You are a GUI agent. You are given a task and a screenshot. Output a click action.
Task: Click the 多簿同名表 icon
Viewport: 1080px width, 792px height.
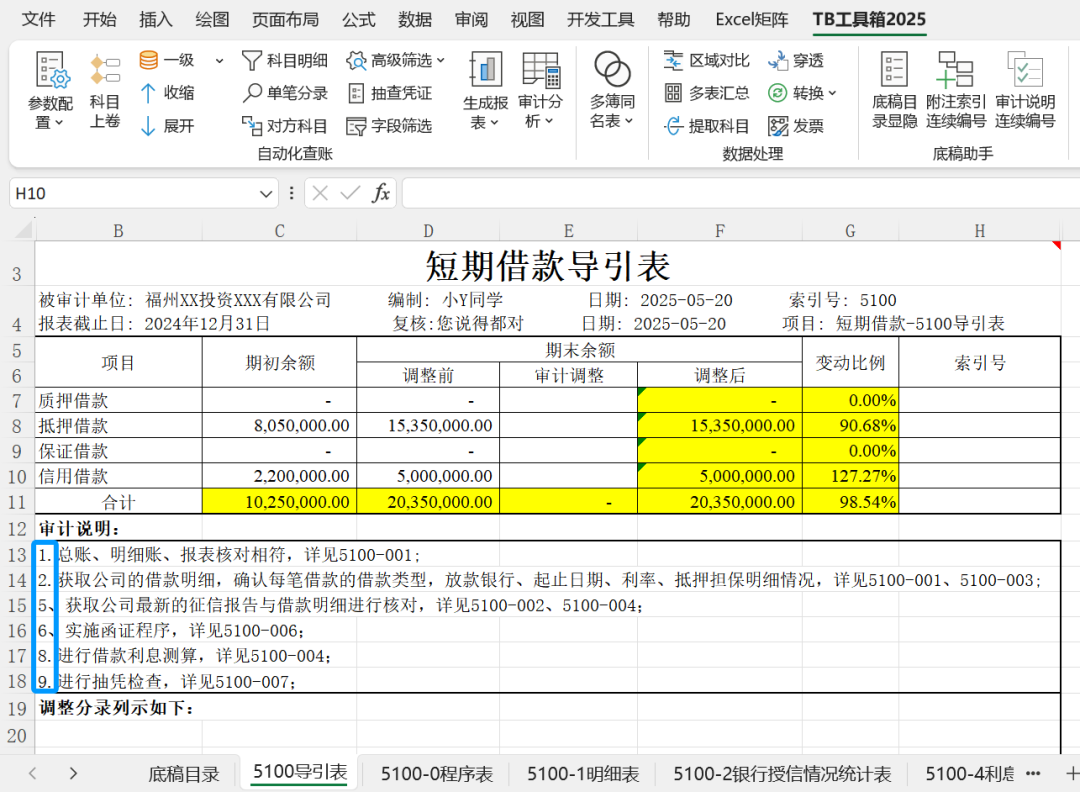click(x=612, y=70)
